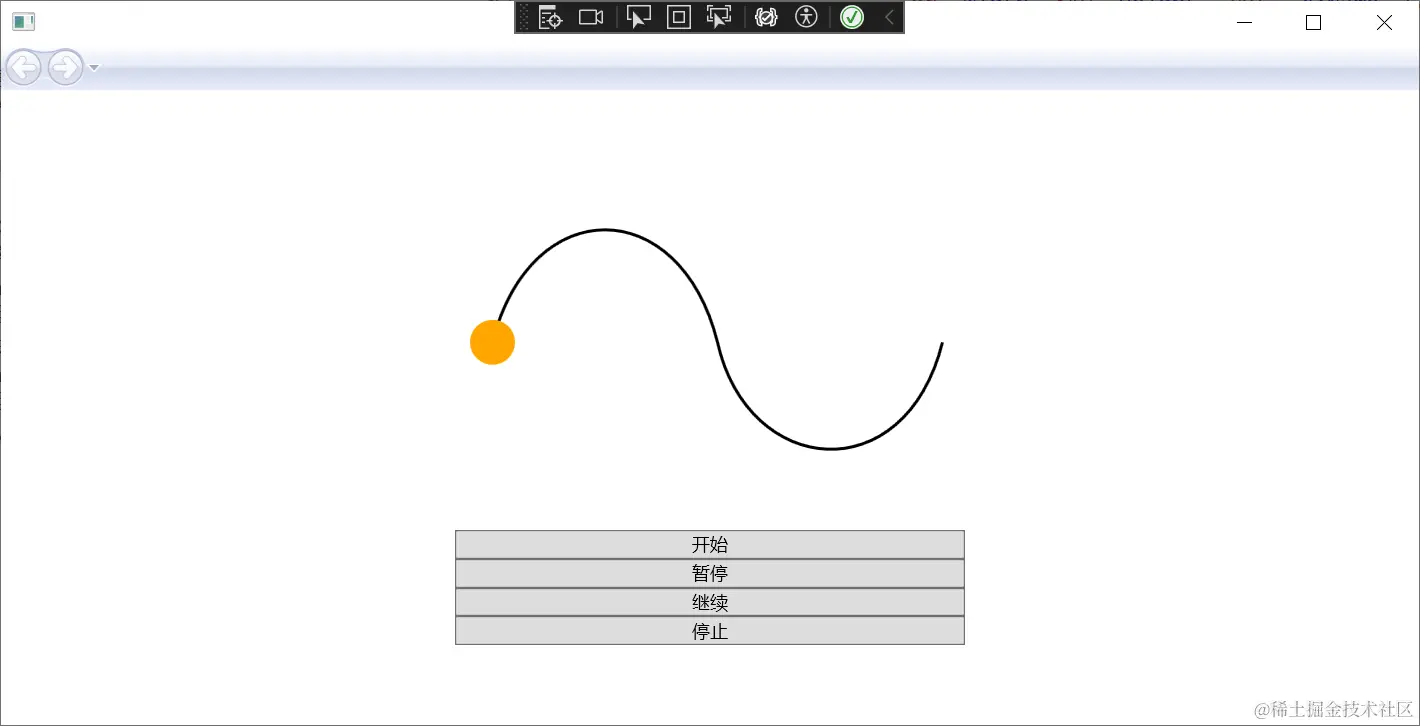
Task: Click the navigation Back arrow button
Action: tap(23, 67)
